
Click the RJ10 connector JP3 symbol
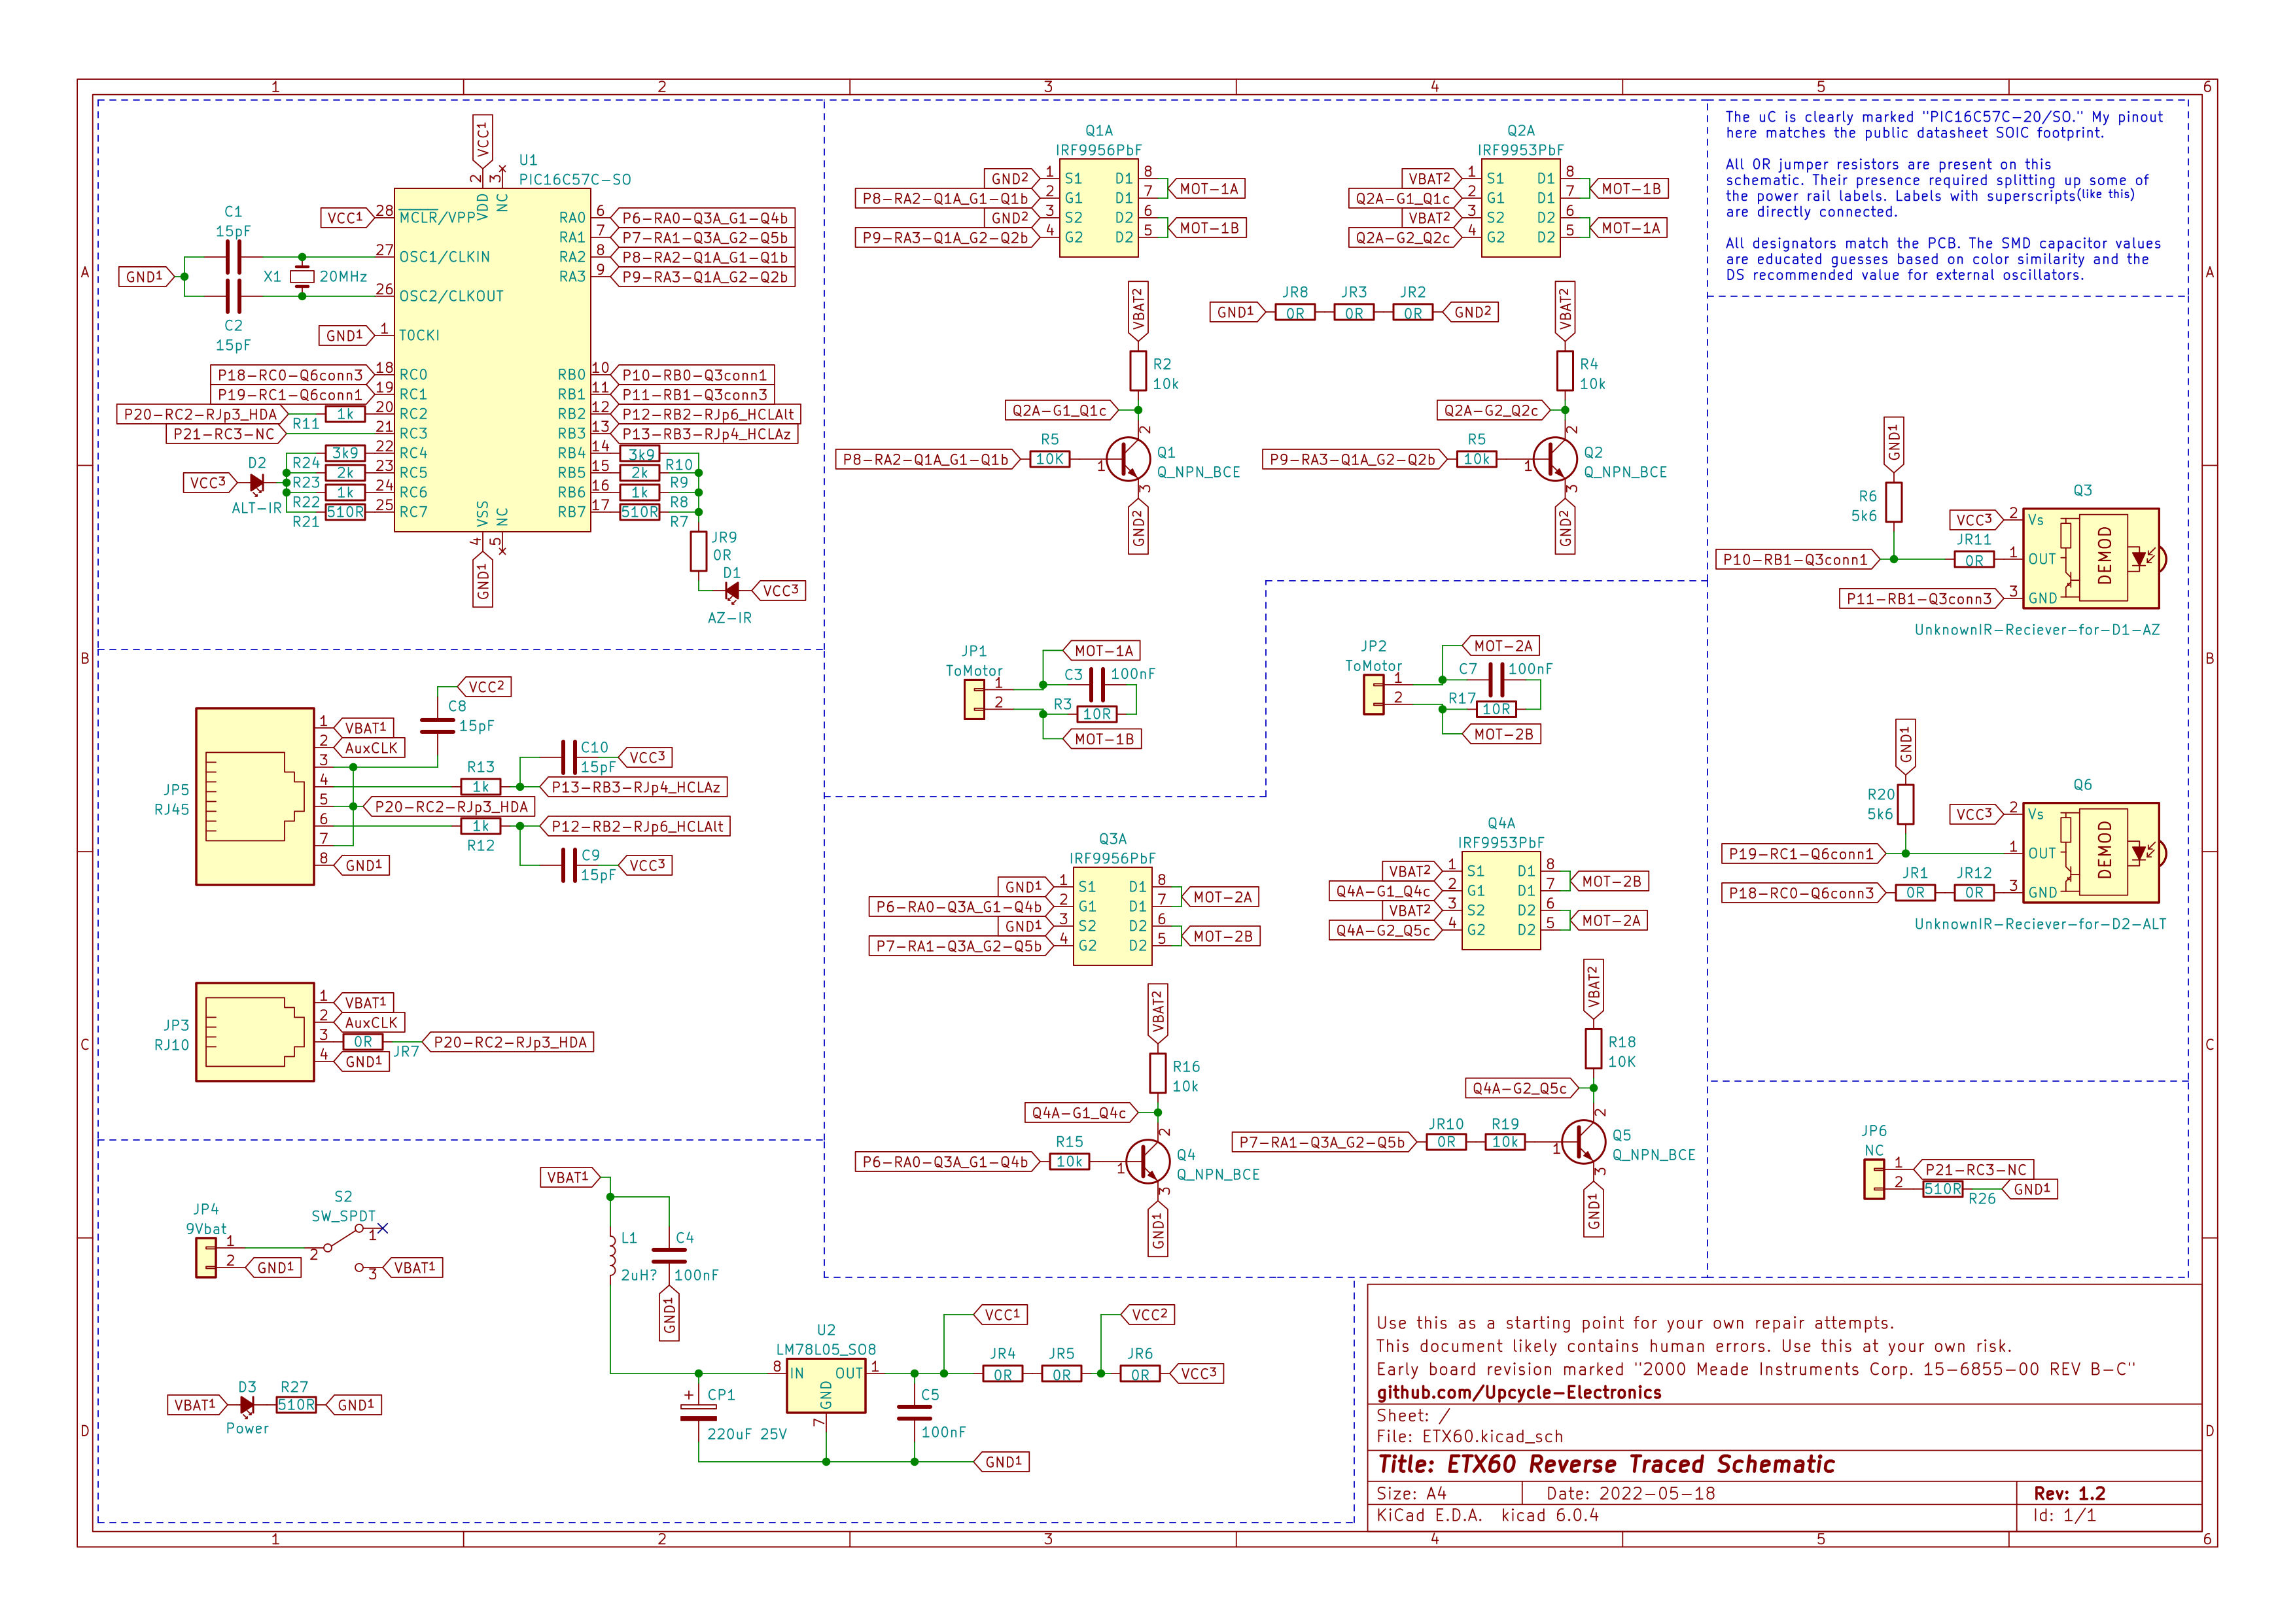(x=255, y=1032)
